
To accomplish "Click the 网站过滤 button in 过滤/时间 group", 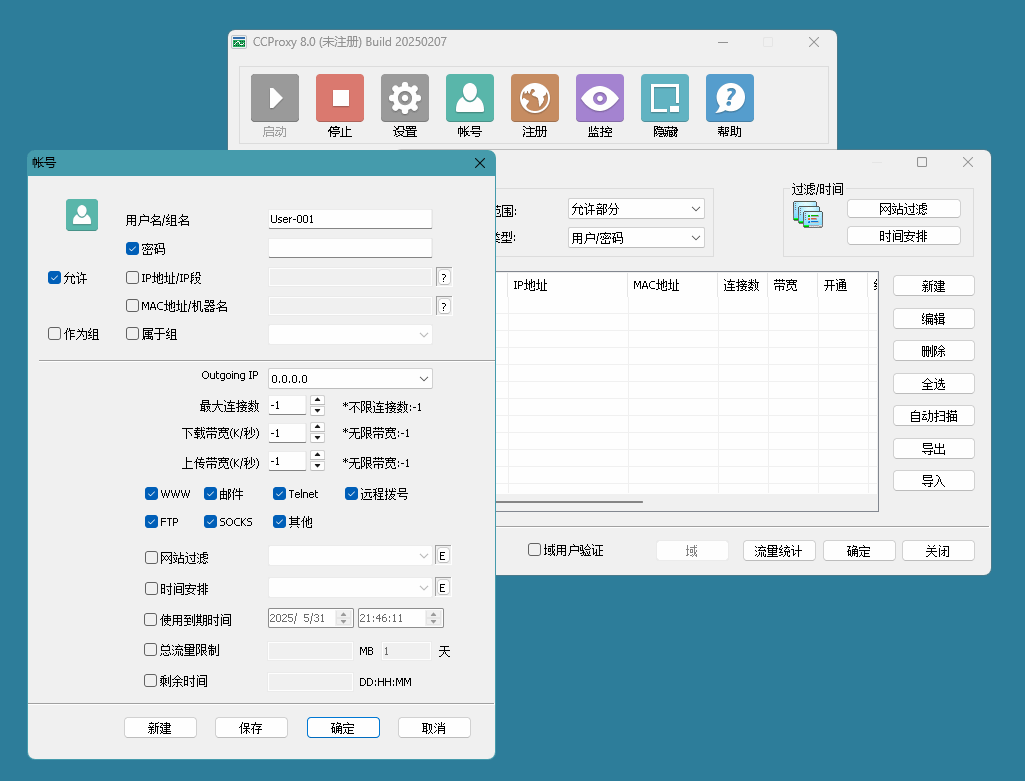I will [x=903, y=208].
